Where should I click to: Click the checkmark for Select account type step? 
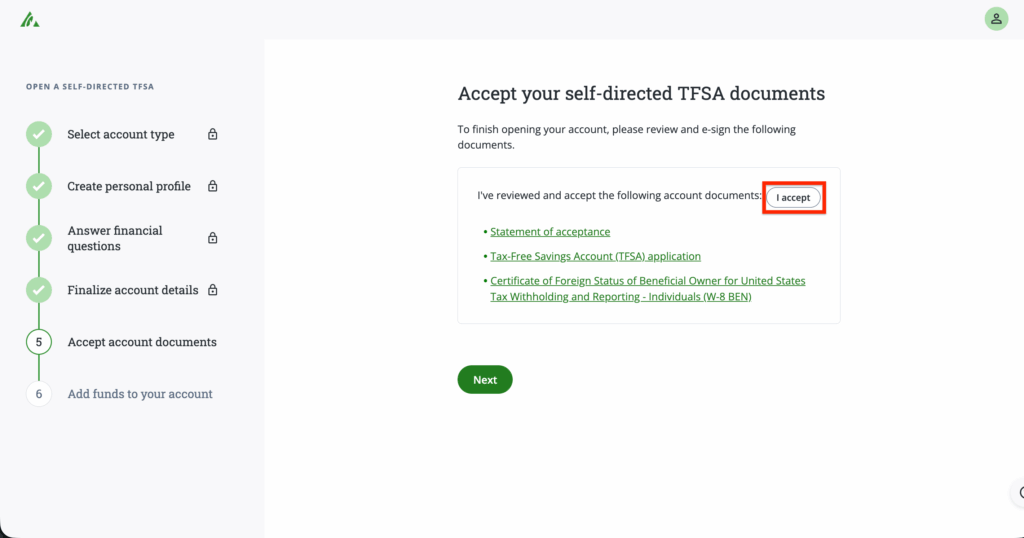[x=39, y=134]
